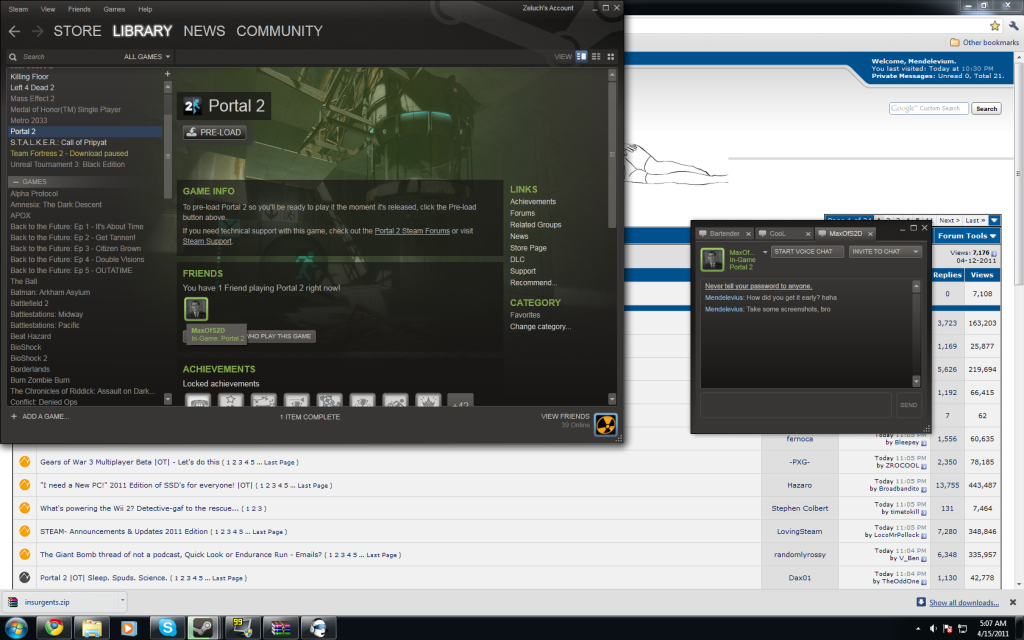
Task: Open the insurgents.zip download options arrow
Action: tap(122, 600)
